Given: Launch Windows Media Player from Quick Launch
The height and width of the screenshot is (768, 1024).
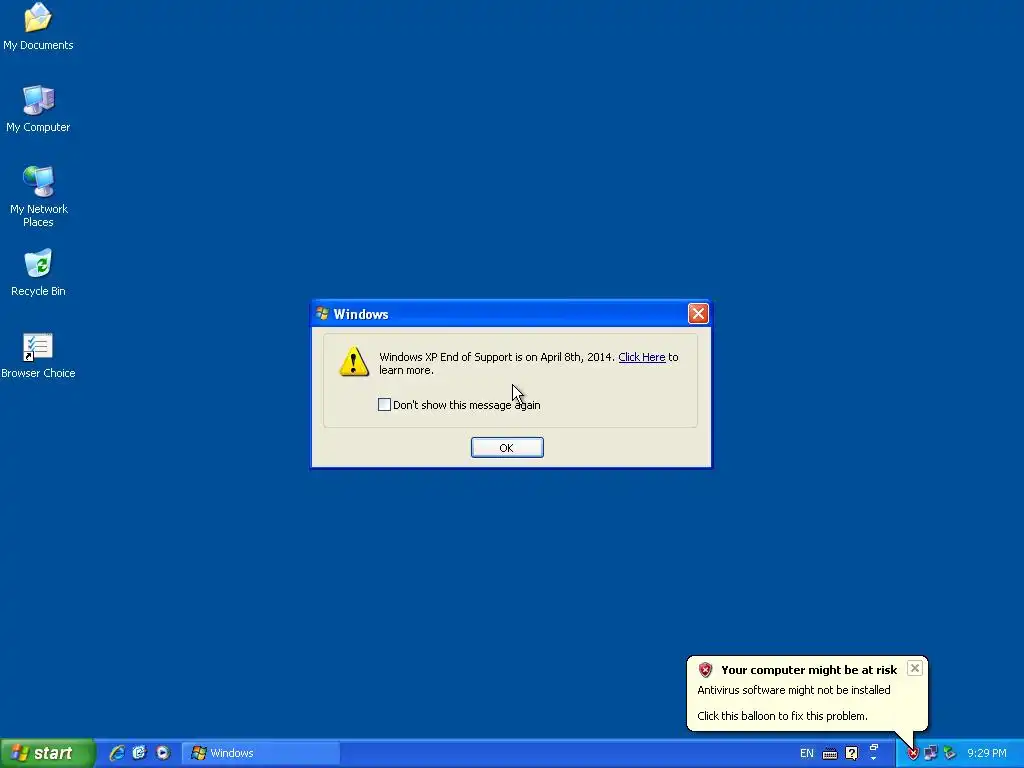Looking at the screenshot, I should click(x=163, y=753).
